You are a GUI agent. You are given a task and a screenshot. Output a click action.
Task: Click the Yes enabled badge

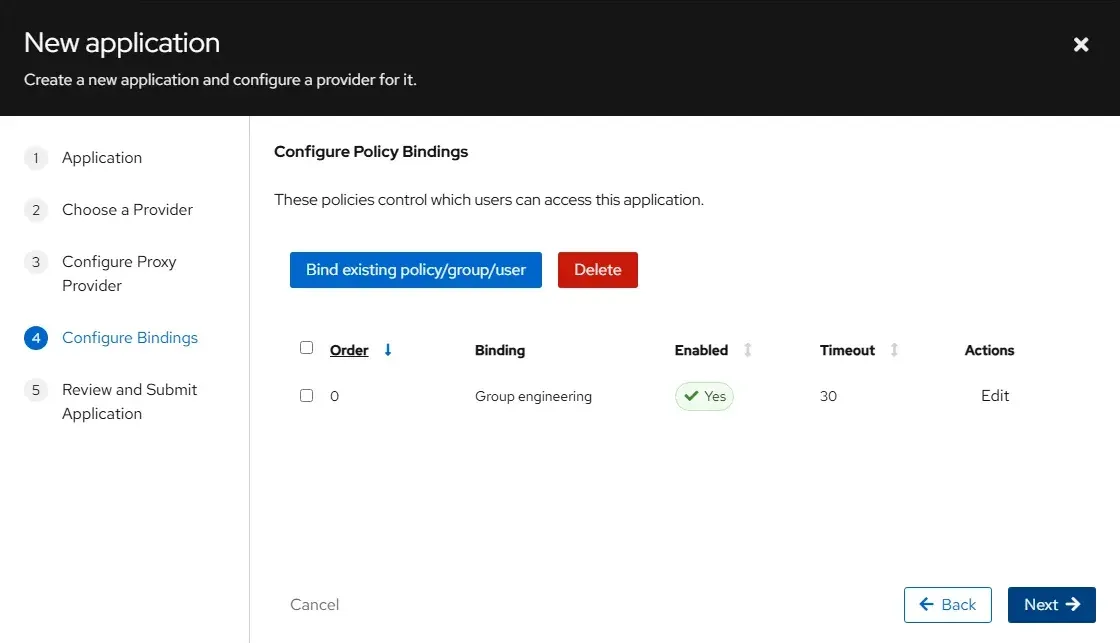(704, 397)
